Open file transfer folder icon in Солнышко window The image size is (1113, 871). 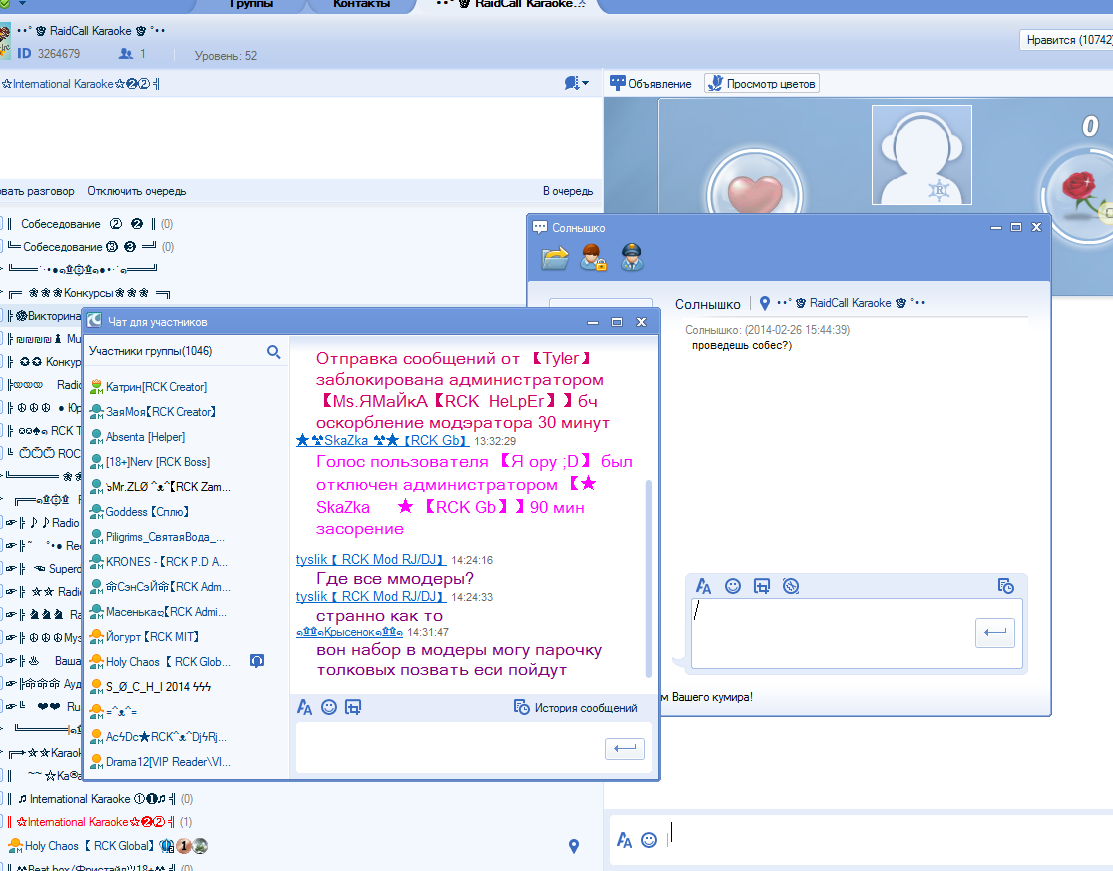pyautogui.click(x=555, y=258)
